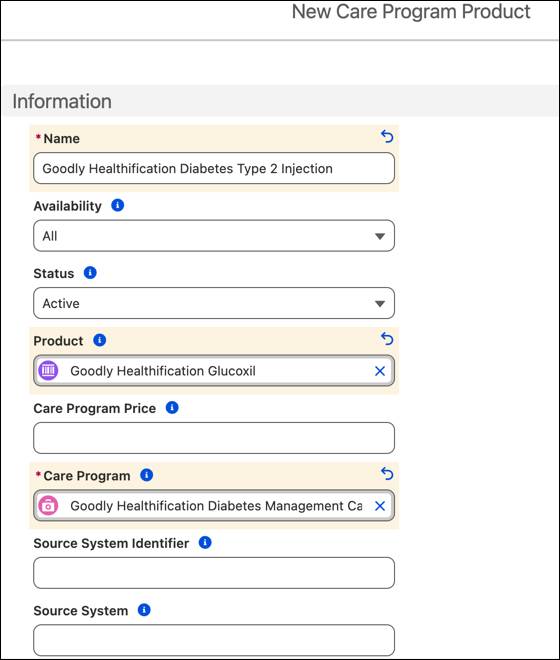Viewport: 560px width, 660px height.
Task: Click the Goodly Healthification Glucoxil text
Action: (x=163, y=371)
